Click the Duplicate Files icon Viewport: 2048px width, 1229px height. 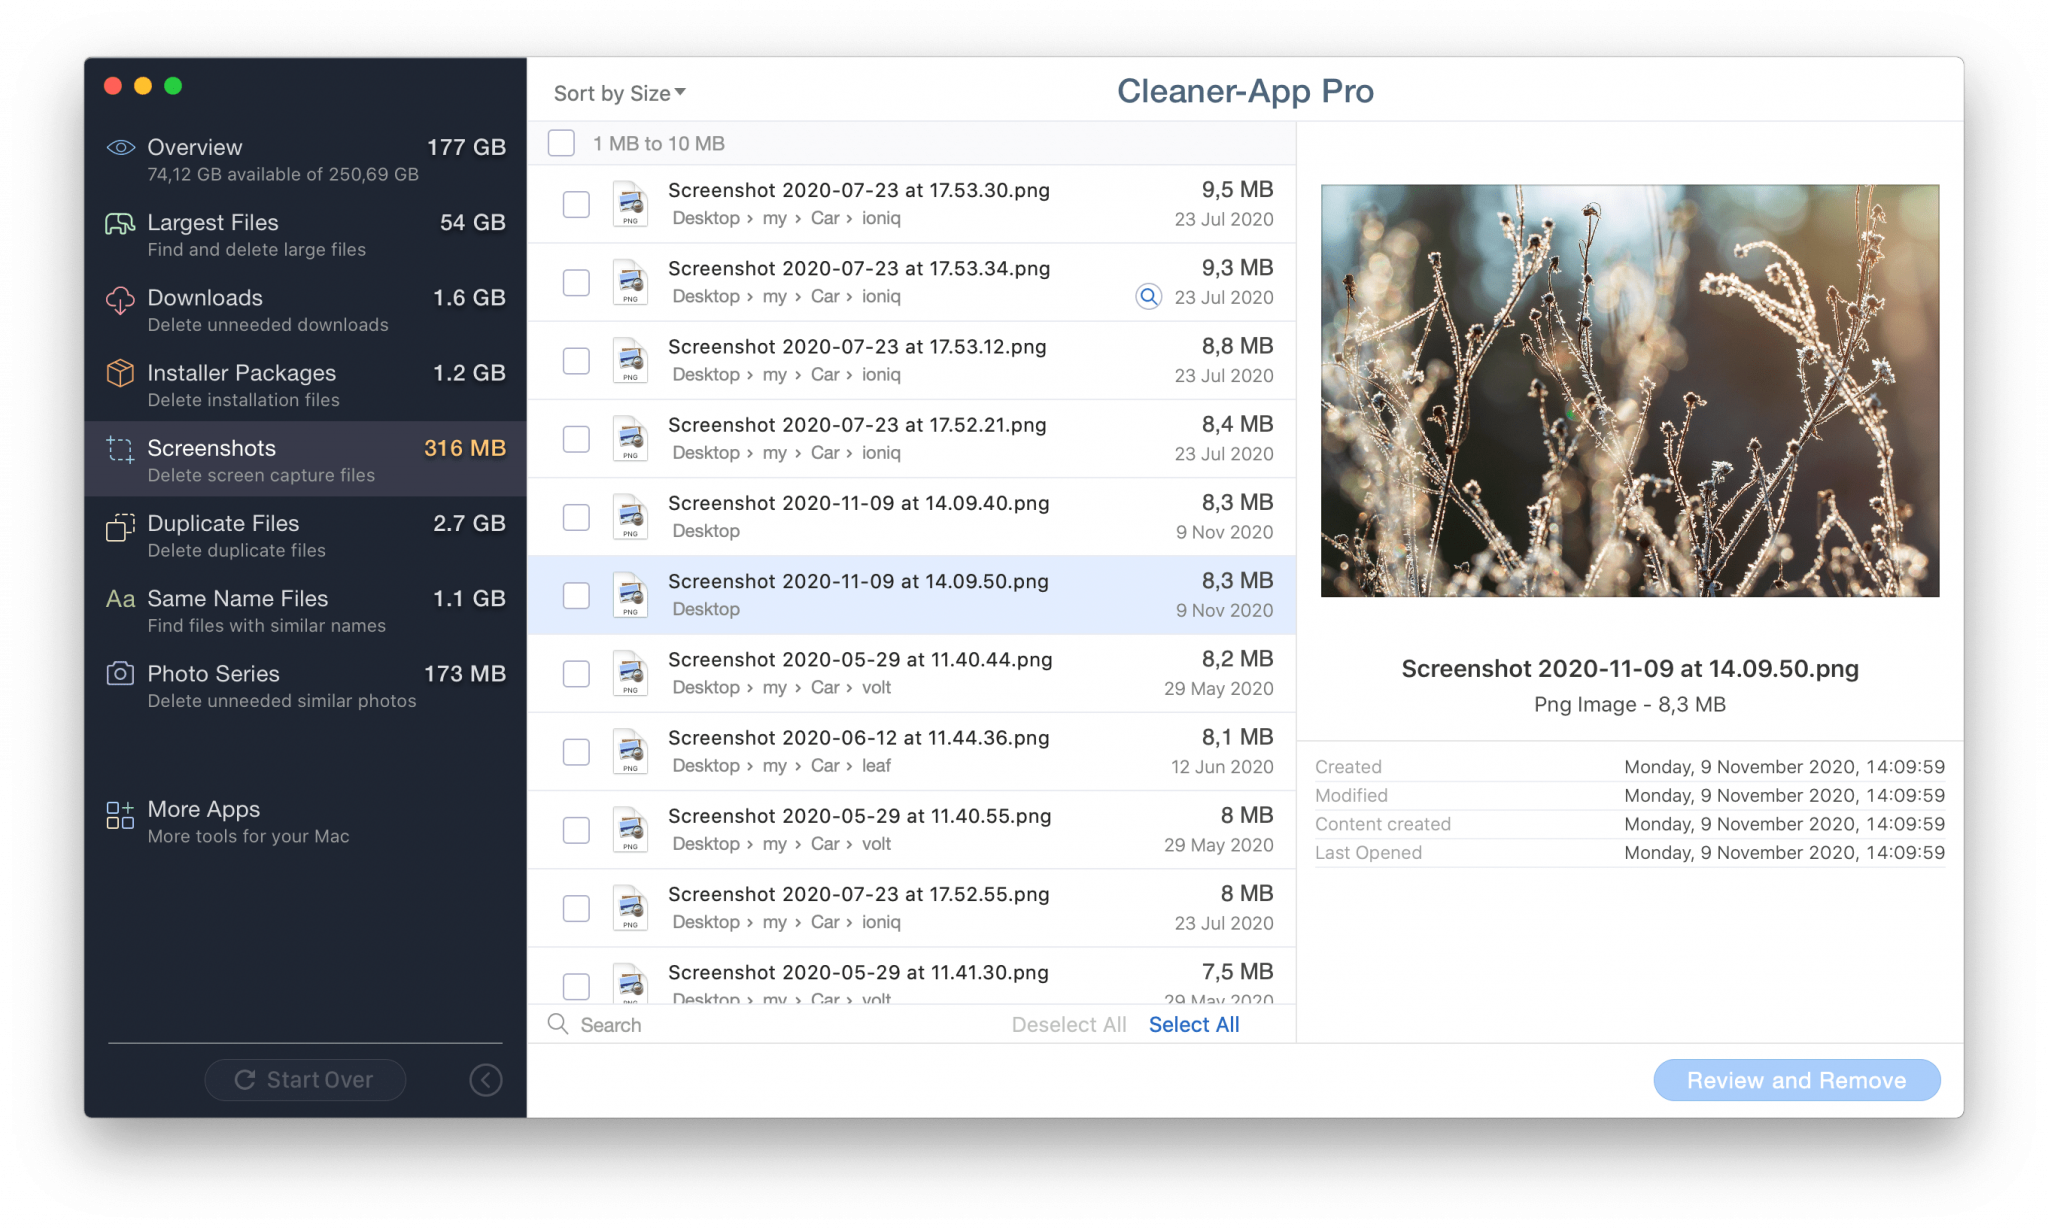pyautogui.click(x=120, y=526)
